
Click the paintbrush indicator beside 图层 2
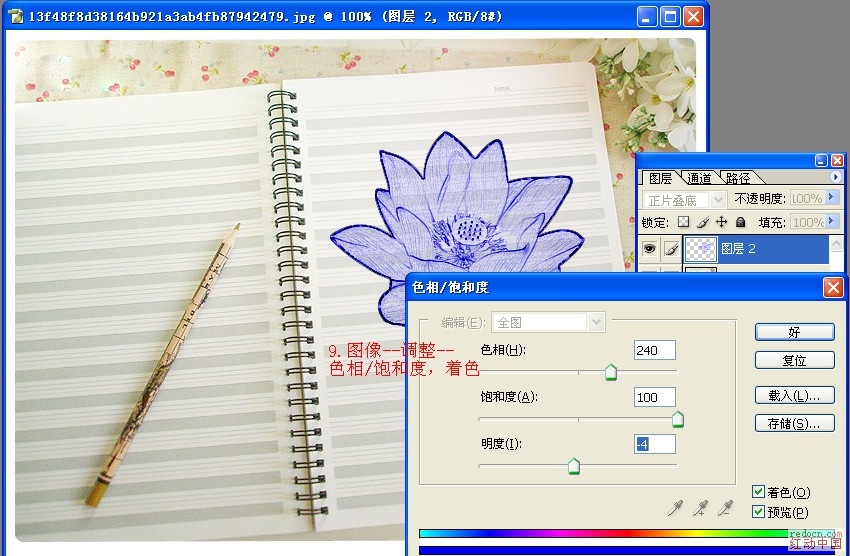click(671, 249)
